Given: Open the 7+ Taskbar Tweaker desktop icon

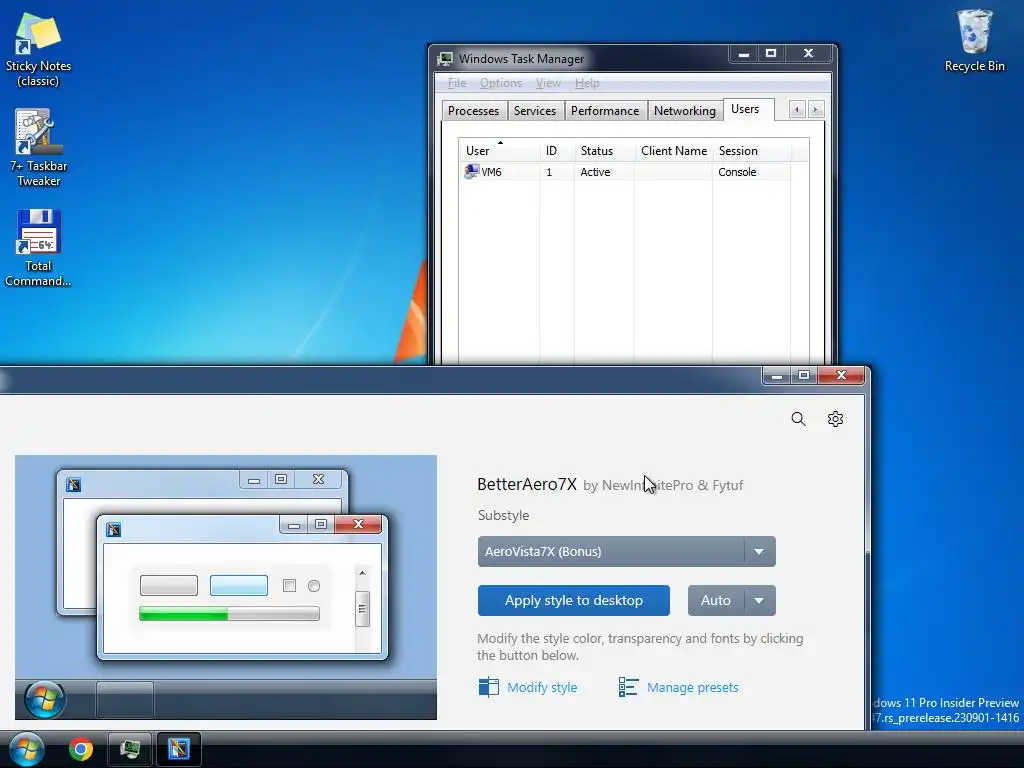Looking at the screenshot, I should tap(38, 148).
